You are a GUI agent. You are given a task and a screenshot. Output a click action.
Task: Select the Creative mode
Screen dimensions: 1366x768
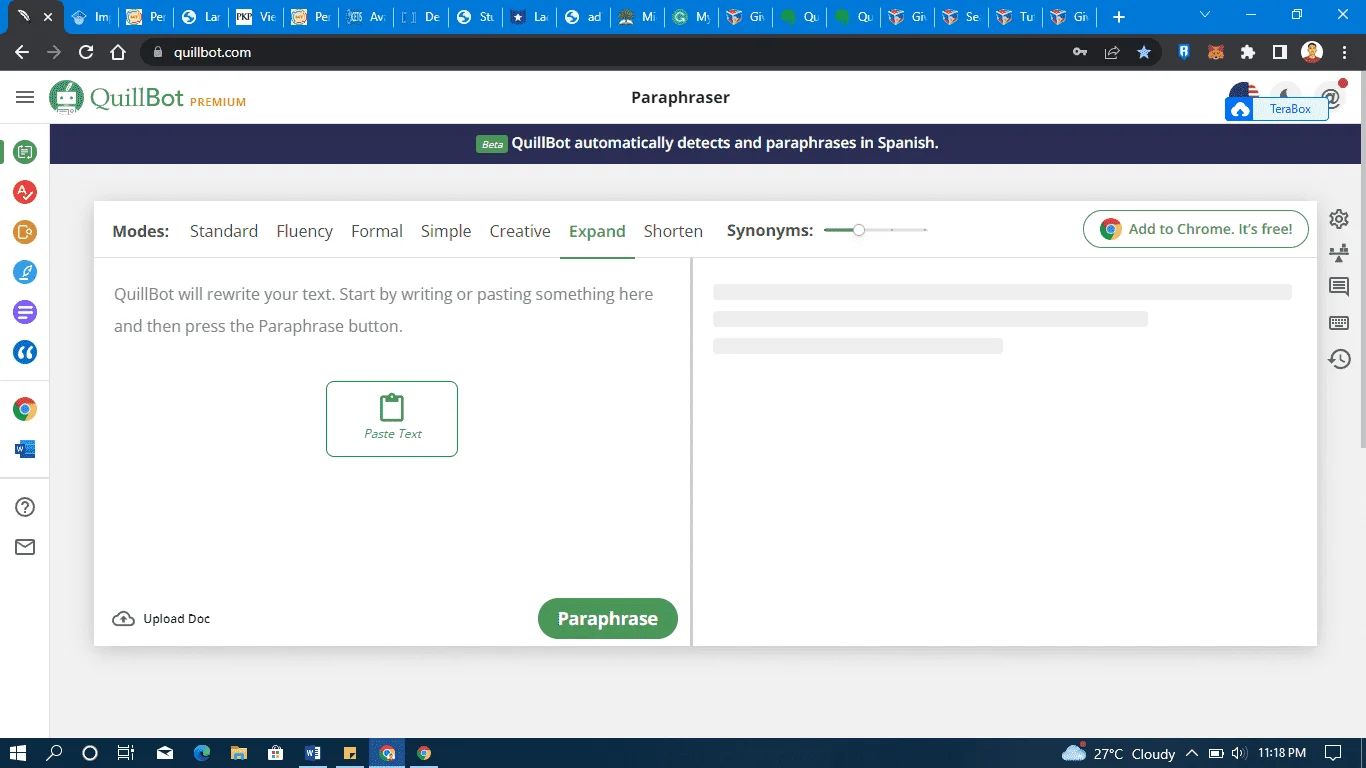[x=520, y=231]
